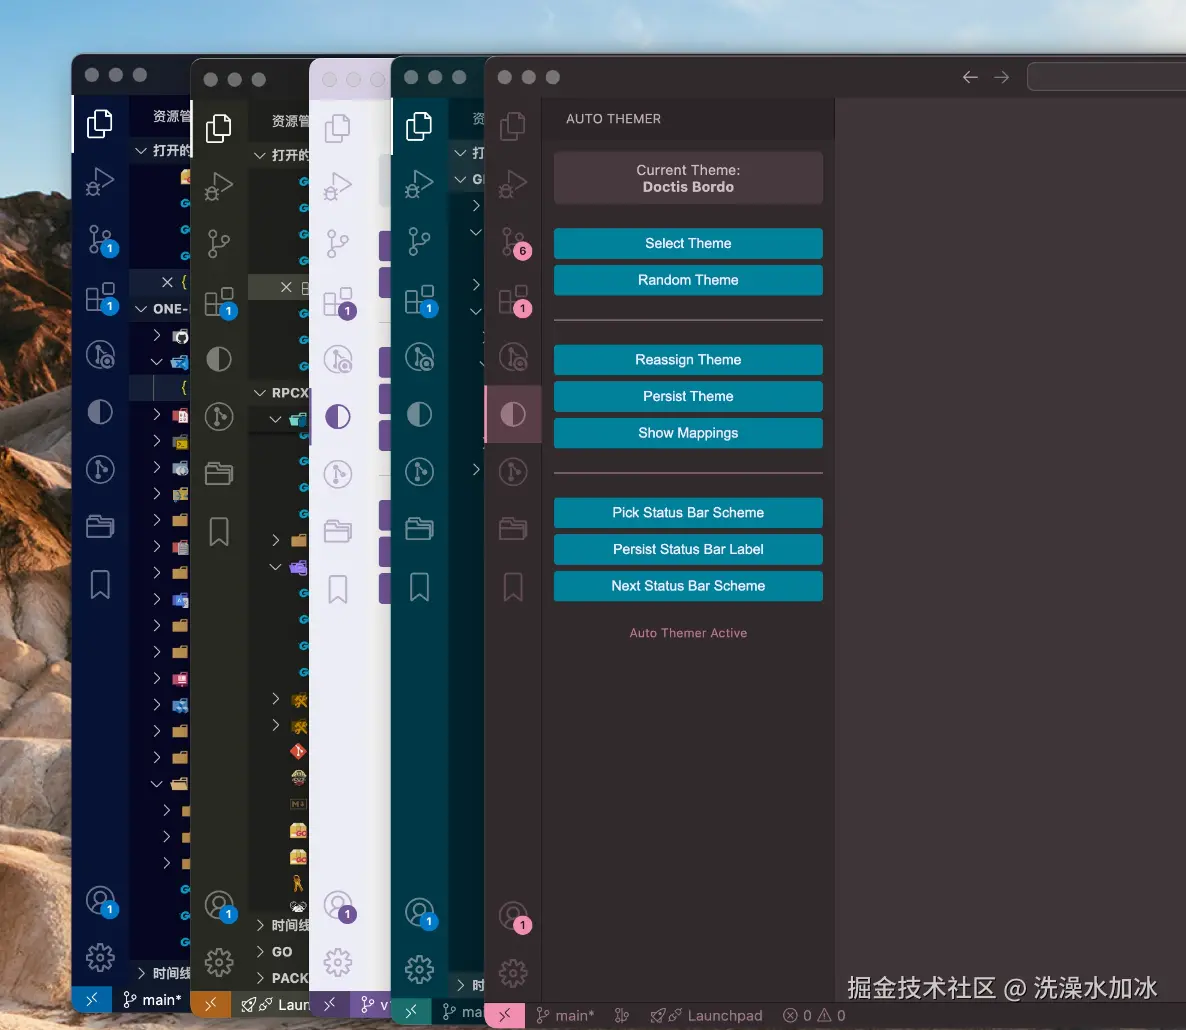The image size is (1186, 1030).
Task: Open Explorer in the light lavender window
Action: tap(337, 129)
